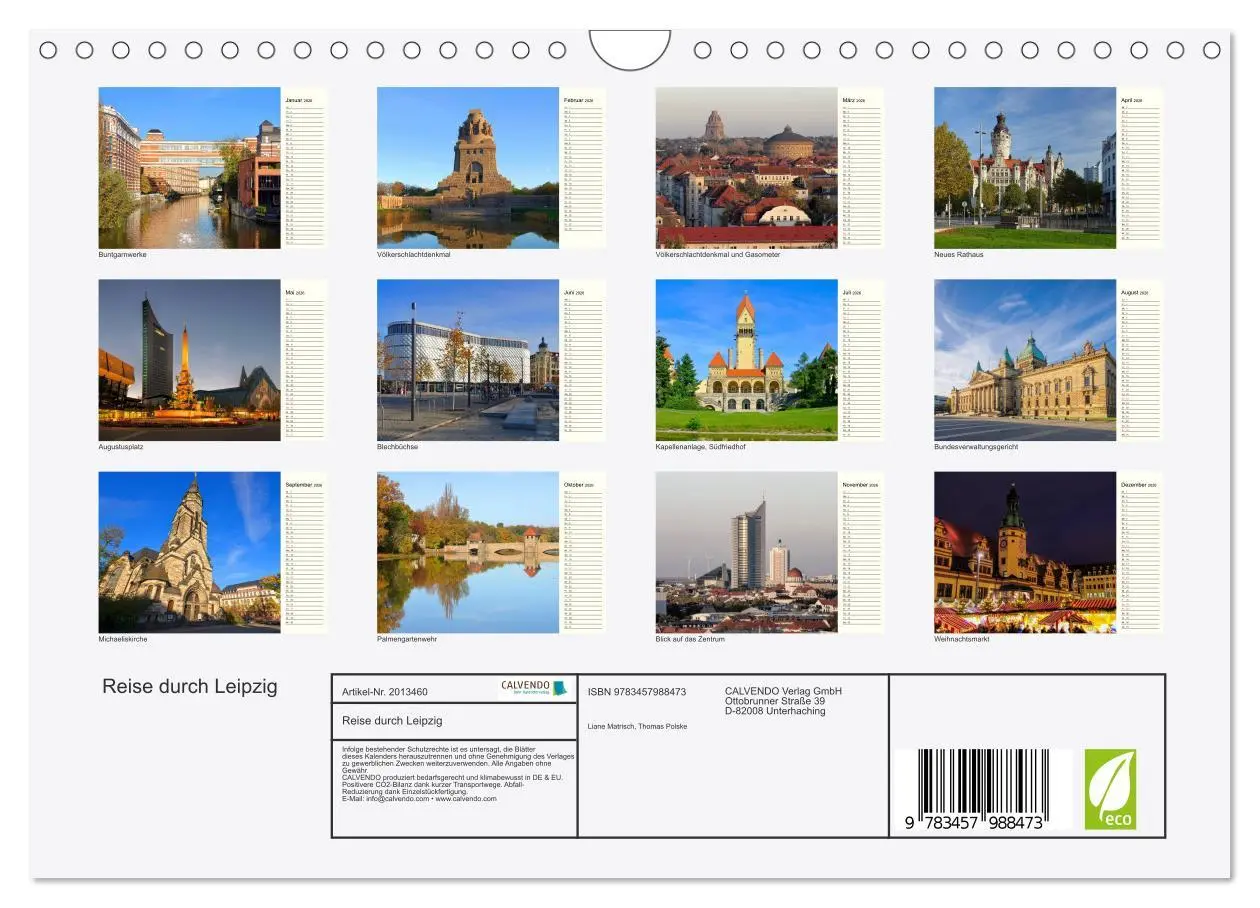Select the Bundesverwaltungsgericht August photo
The width and height of the screenshot is (1260, 908).
pyautogui.click(x=1025, y=360)
